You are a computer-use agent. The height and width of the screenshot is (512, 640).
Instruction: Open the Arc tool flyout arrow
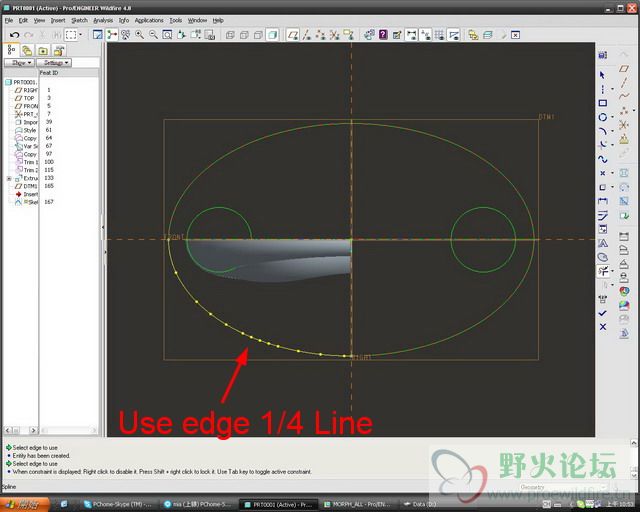click(x=612, y=131)
